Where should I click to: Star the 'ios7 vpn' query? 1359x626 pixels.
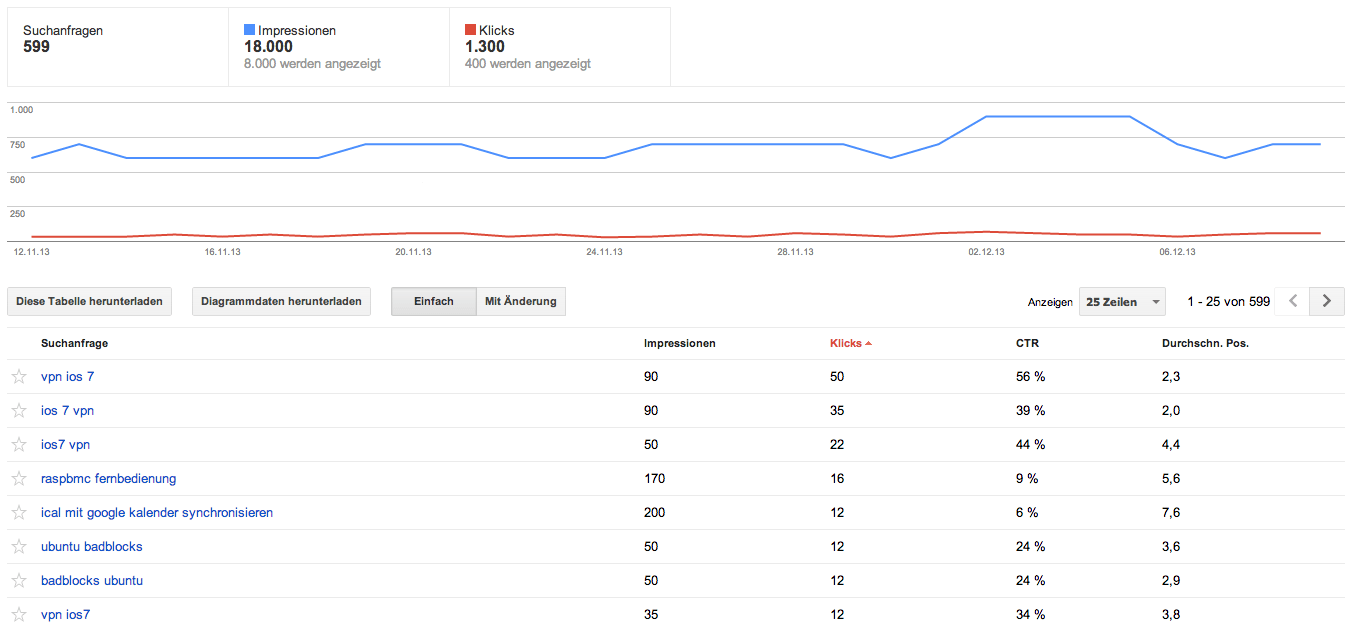tap(19, 445)
